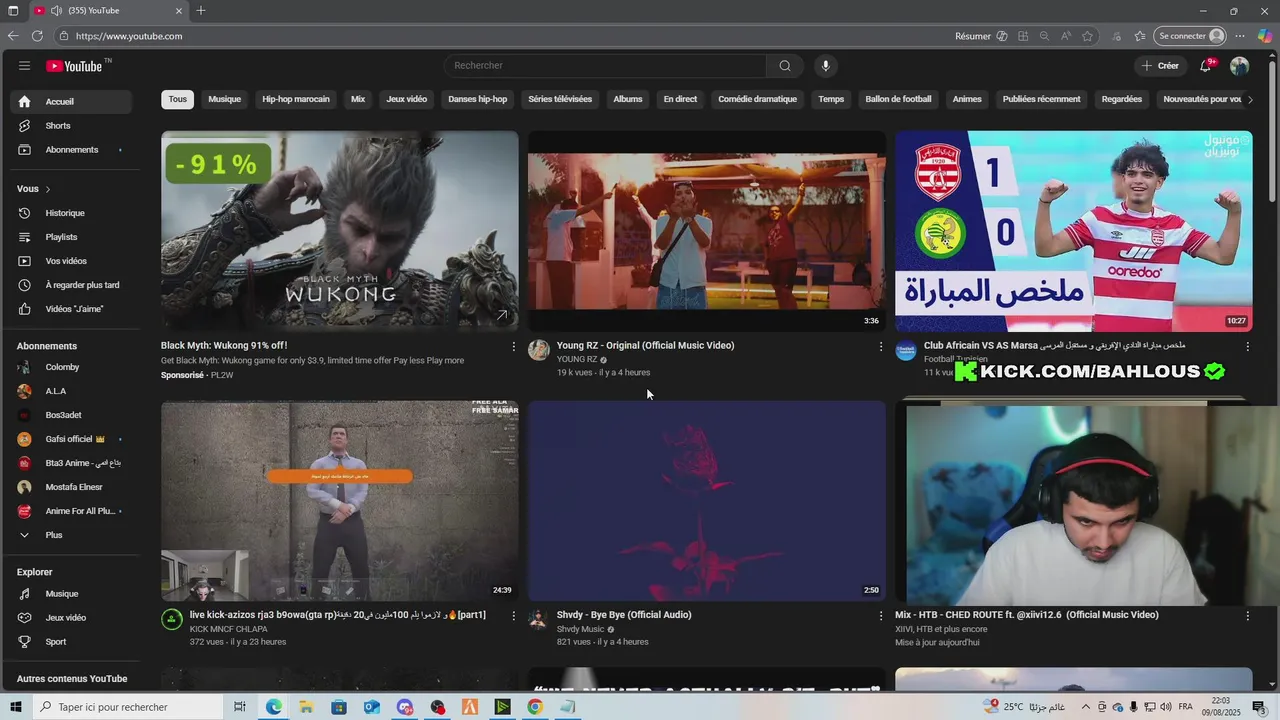Click YOUNG RZ channel name
Image resolution: width=1280 pixels, height=720 pixels.
(577, 359)
